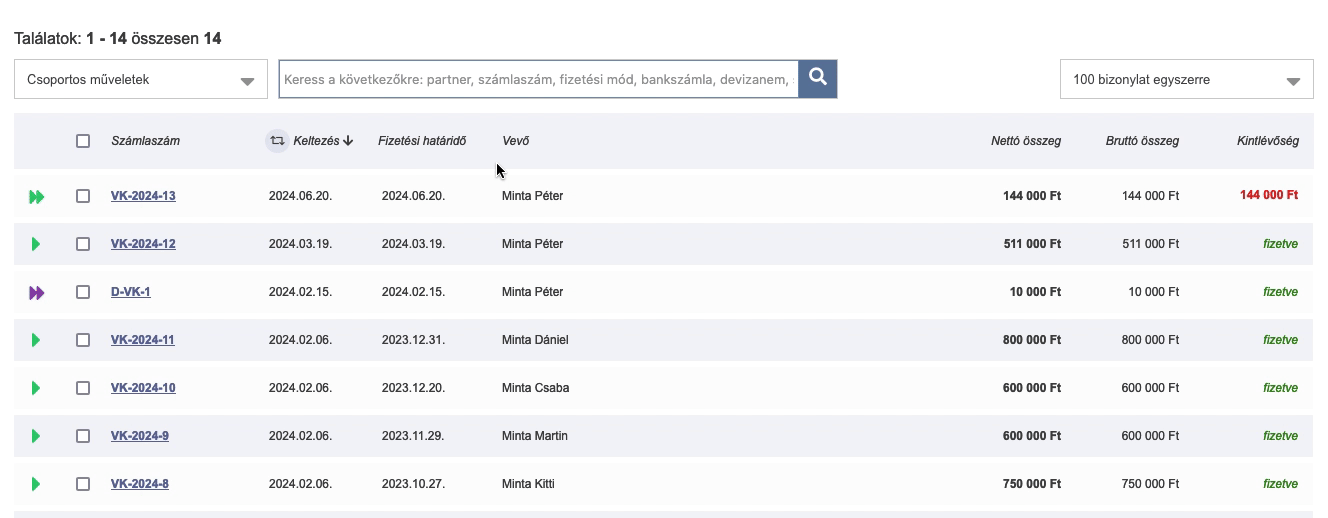Viewport: 1328px width, 518px height.
Task: Expand the 100 bizonylat egyszerre dropdown
Action: click(1187, 79)
